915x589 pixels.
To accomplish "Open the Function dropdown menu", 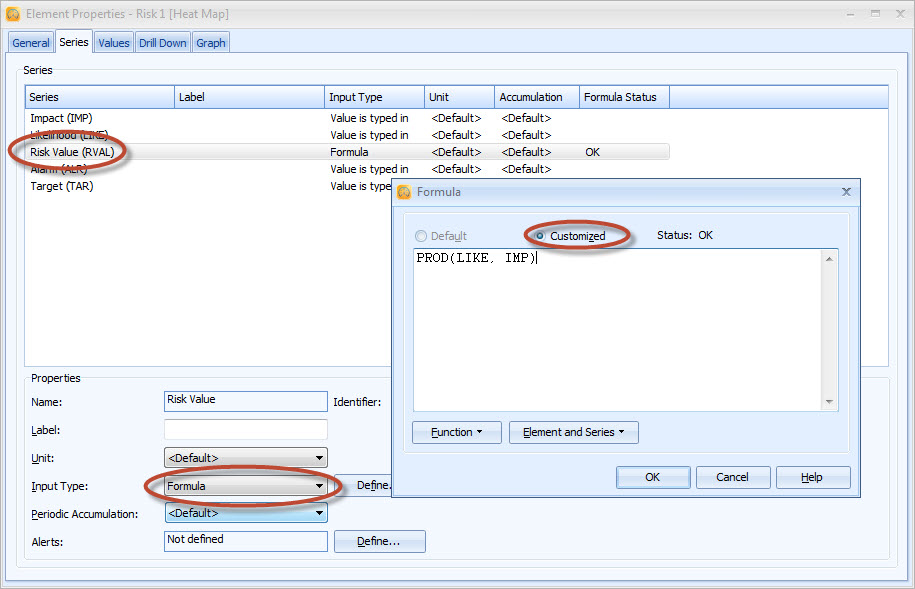I will pos(457,432).
